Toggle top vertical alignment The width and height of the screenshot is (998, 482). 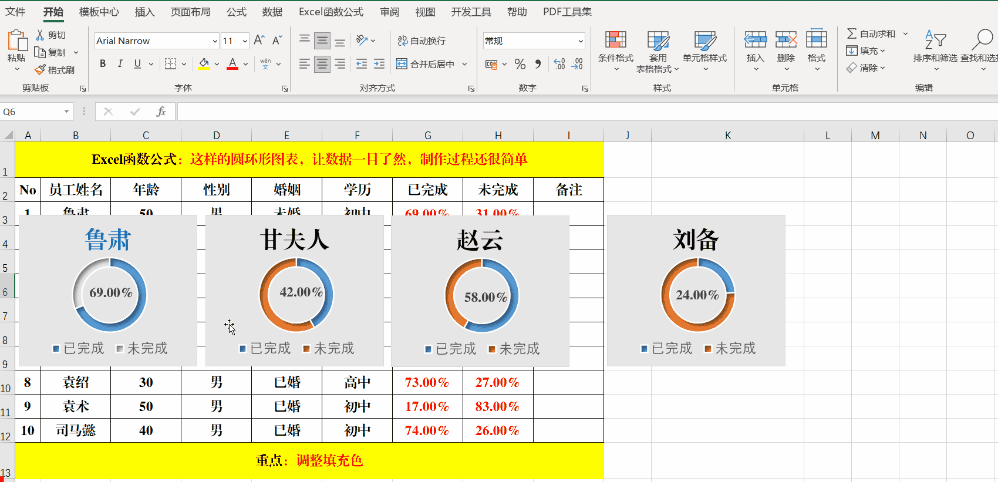(x=305, y=41)
